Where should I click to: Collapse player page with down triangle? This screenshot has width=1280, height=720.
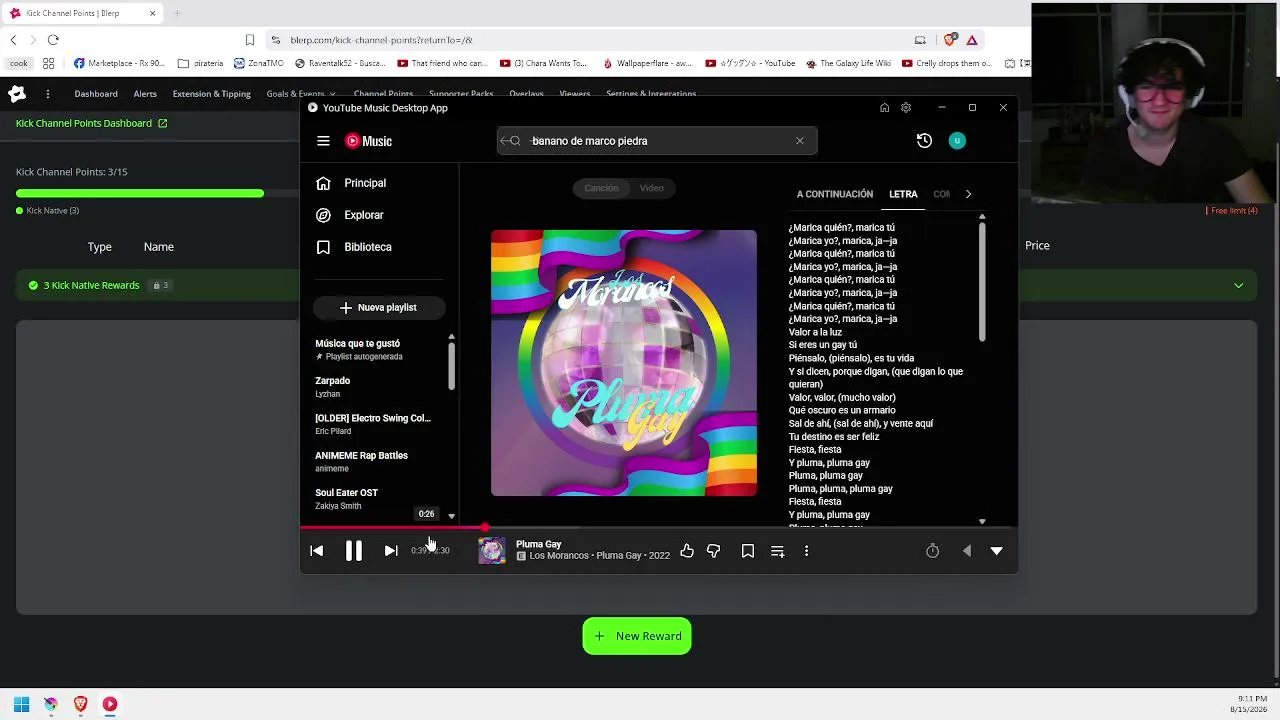996,551
